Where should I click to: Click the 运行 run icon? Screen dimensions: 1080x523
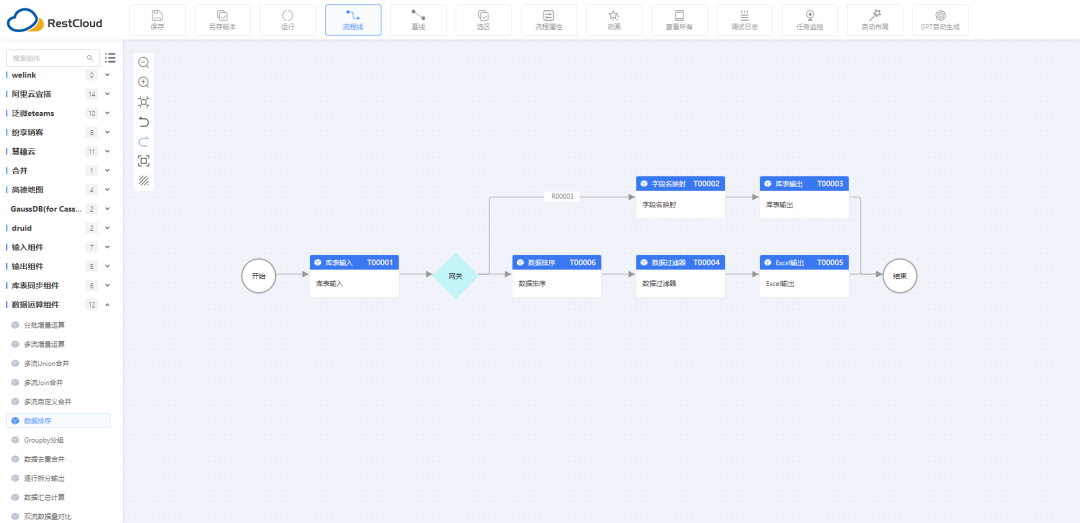[287, 19]
